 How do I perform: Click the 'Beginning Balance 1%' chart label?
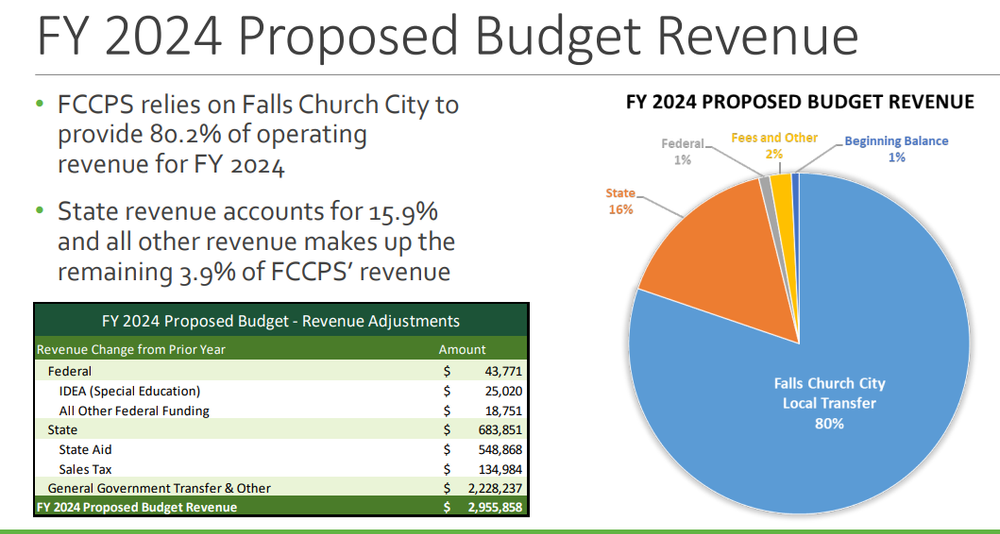click(x=896, y=149)
